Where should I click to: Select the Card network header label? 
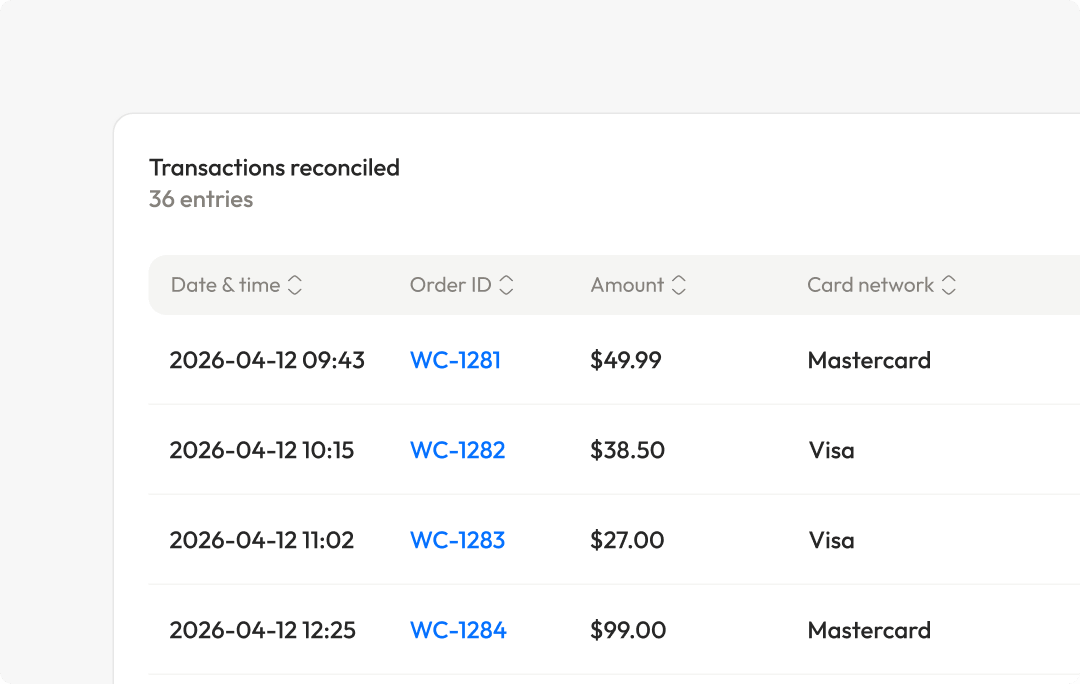[x=870, y=285]
